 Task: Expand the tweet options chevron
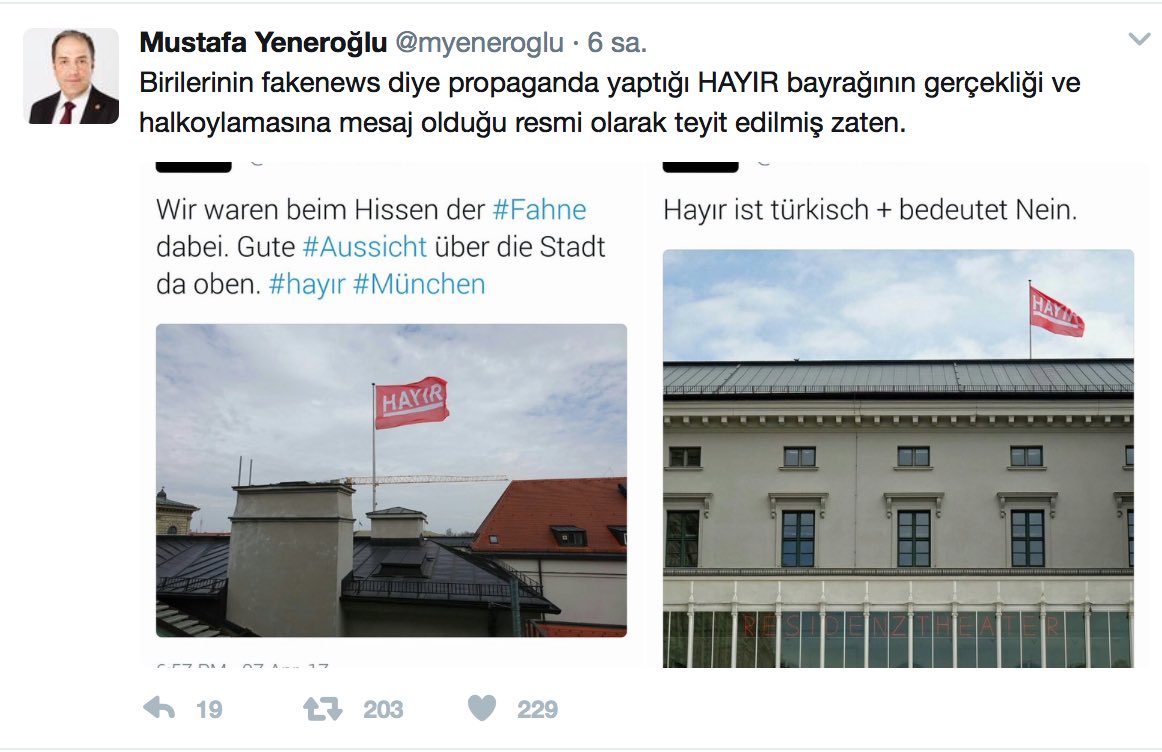(1139, 39)
